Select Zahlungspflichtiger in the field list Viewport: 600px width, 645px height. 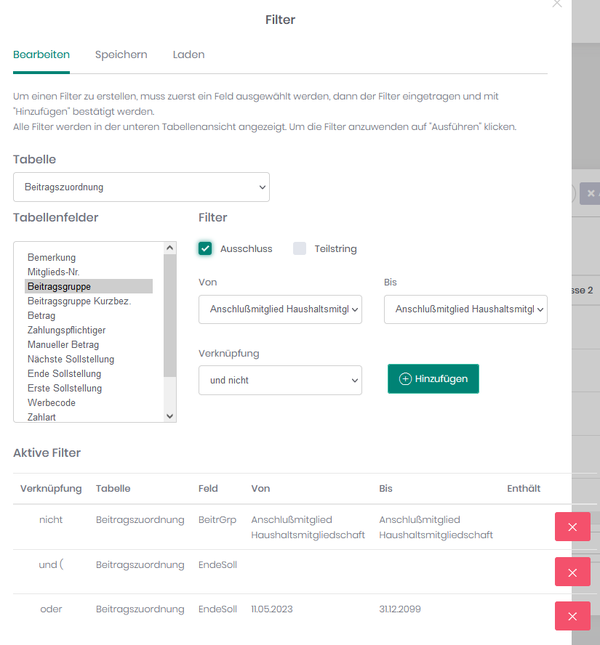tap(67, 330)
